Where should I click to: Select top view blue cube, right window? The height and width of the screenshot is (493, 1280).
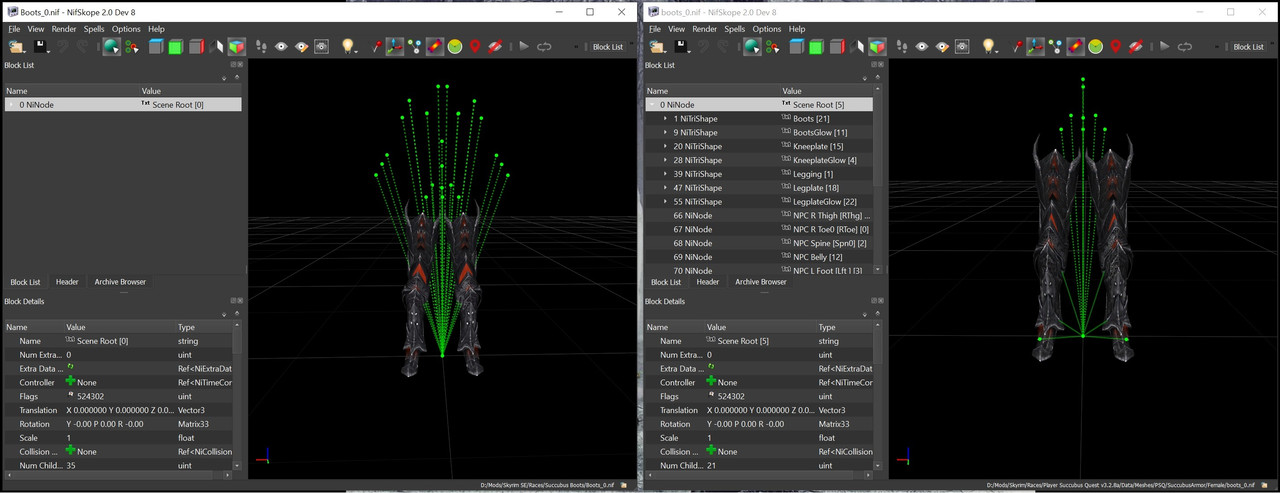795,46
